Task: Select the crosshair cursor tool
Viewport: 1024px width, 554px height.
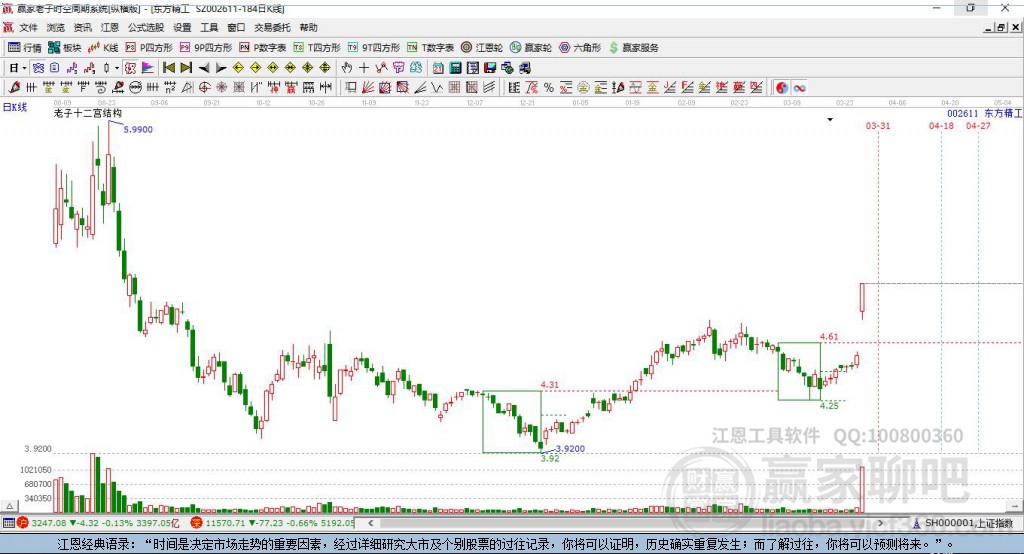Action: [x=364, y=68]
